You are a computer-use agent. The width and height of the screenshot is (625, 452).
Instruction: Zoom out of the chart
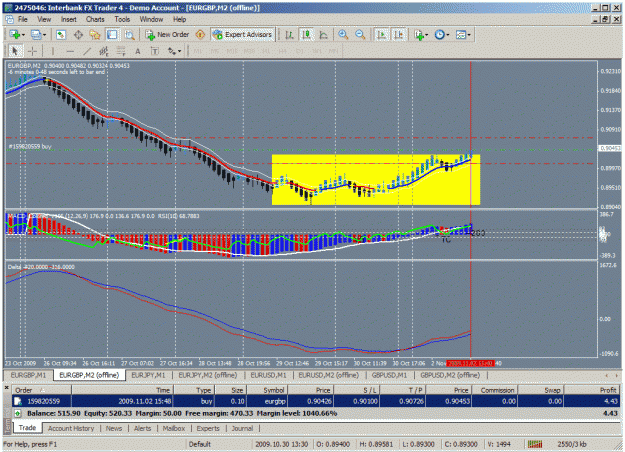(360, 35)
